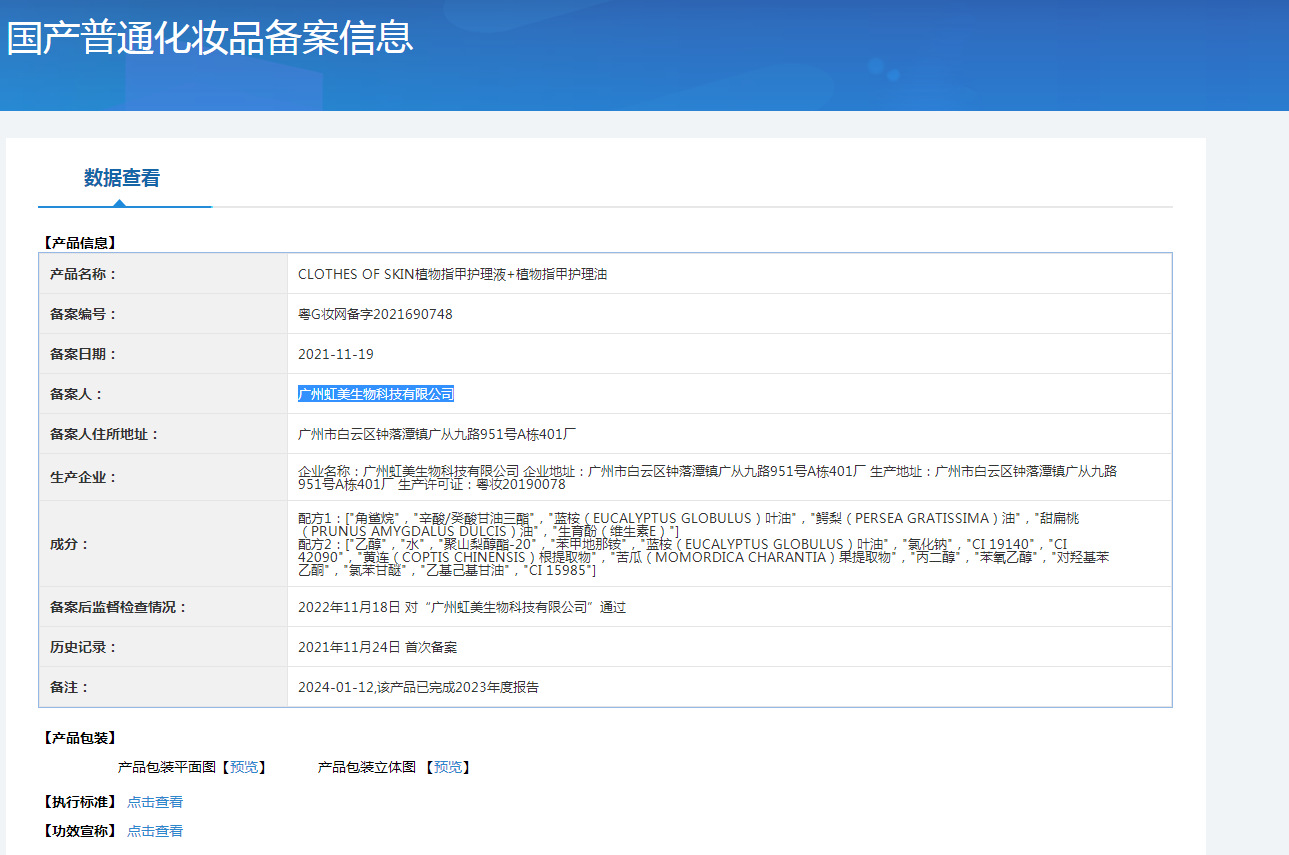Click the 【产品信息】 section heading
The height and width of the screenshot is (855, 1289).
79,242
